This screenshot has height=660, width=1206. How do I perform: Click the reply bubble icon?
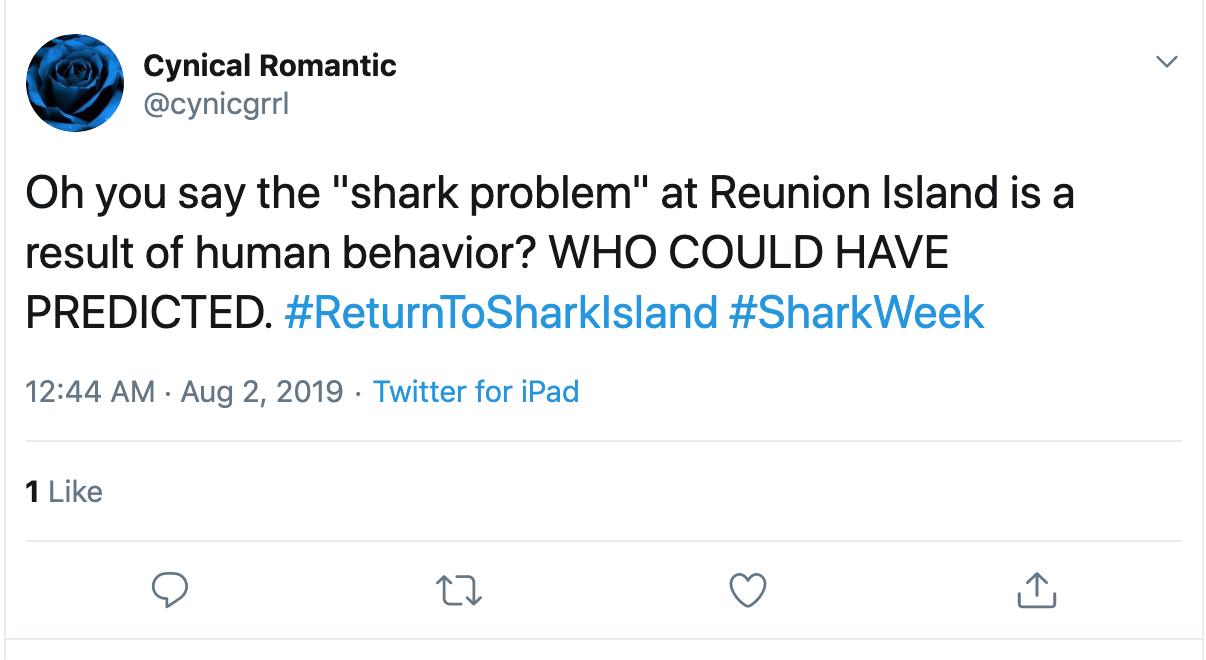pos(172,592)
